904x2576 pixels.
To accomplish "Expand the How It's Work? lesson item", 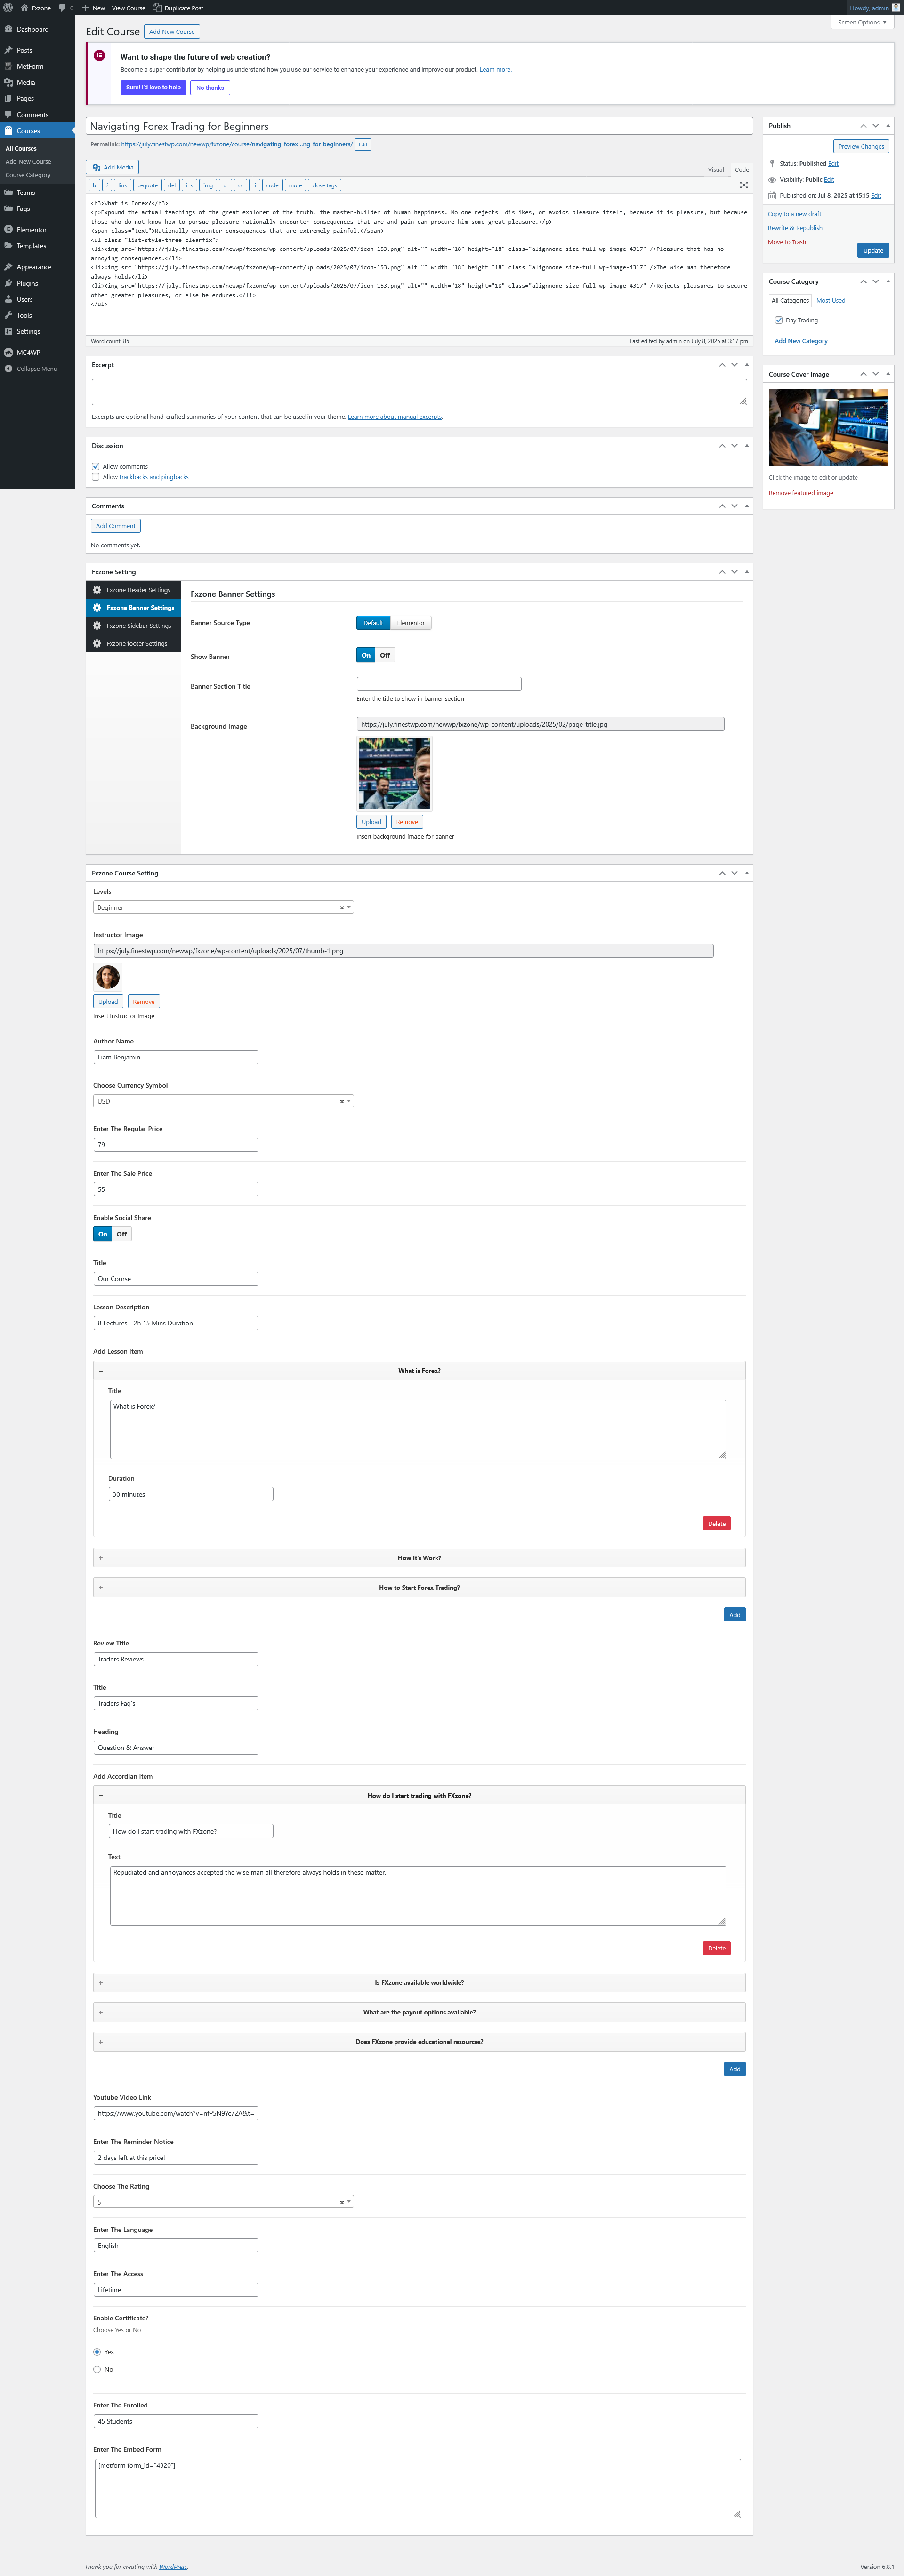I will click(x=419, y=1557).
